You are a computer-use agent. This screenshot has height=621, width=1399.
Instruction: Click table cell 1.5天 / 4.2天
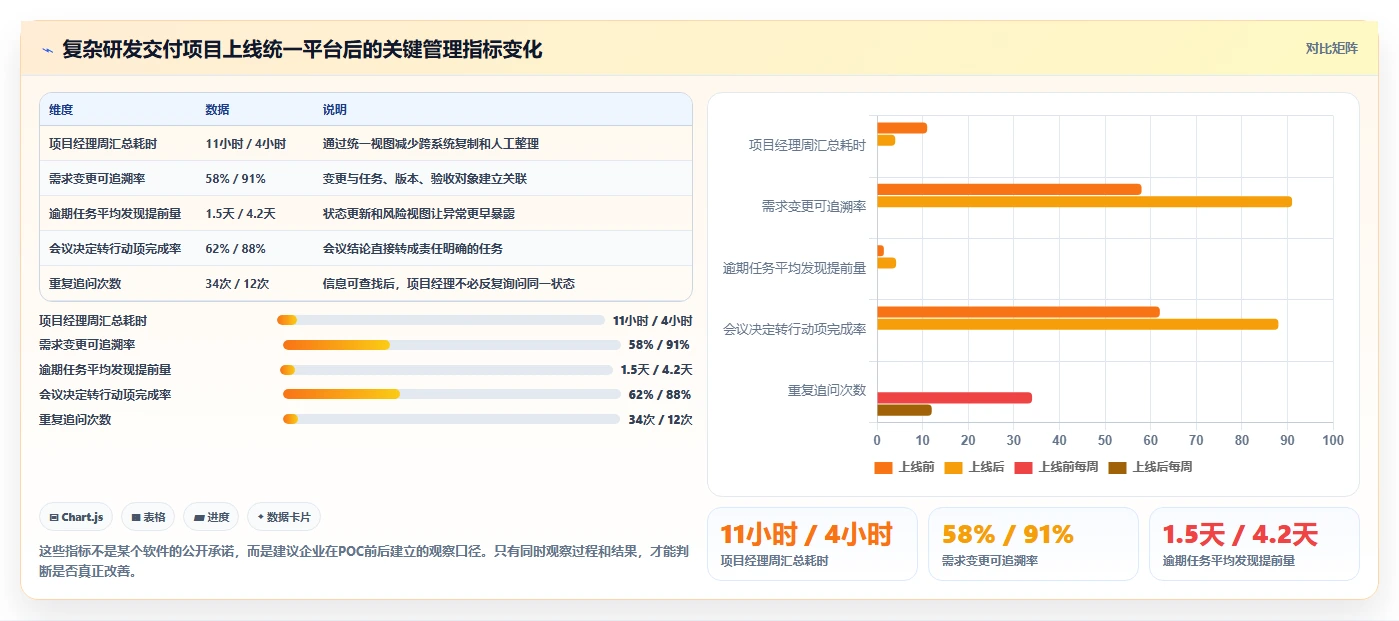coord(240,214)
